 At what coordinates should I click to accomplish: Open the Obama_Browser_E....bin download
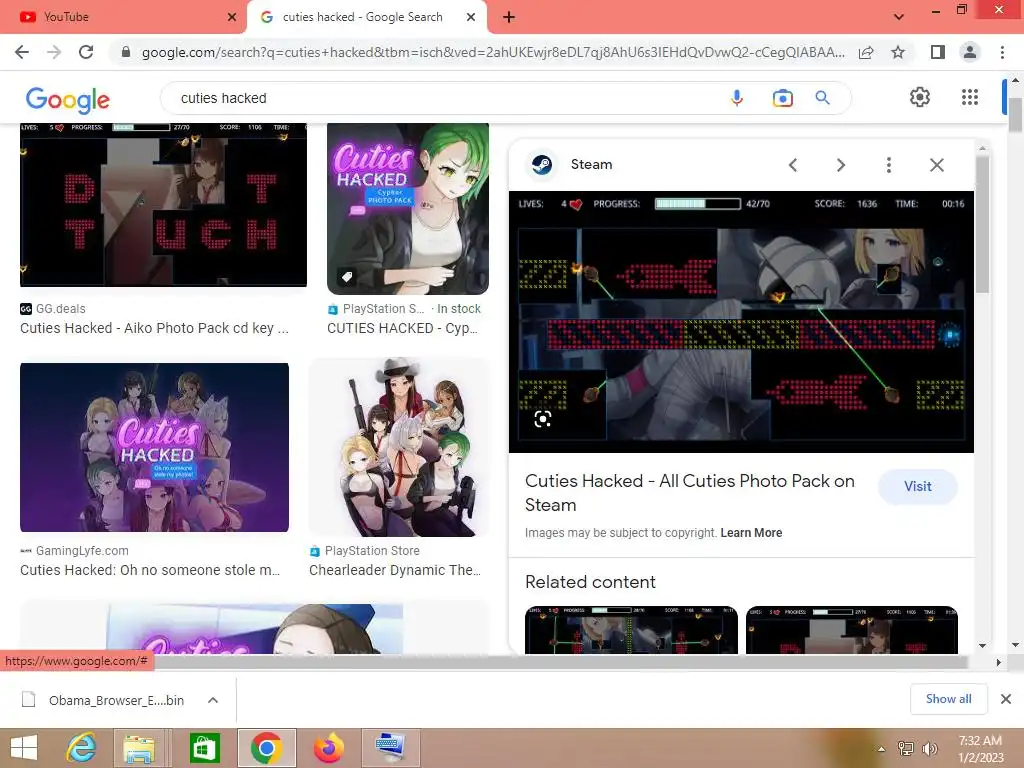click(116, 700)
